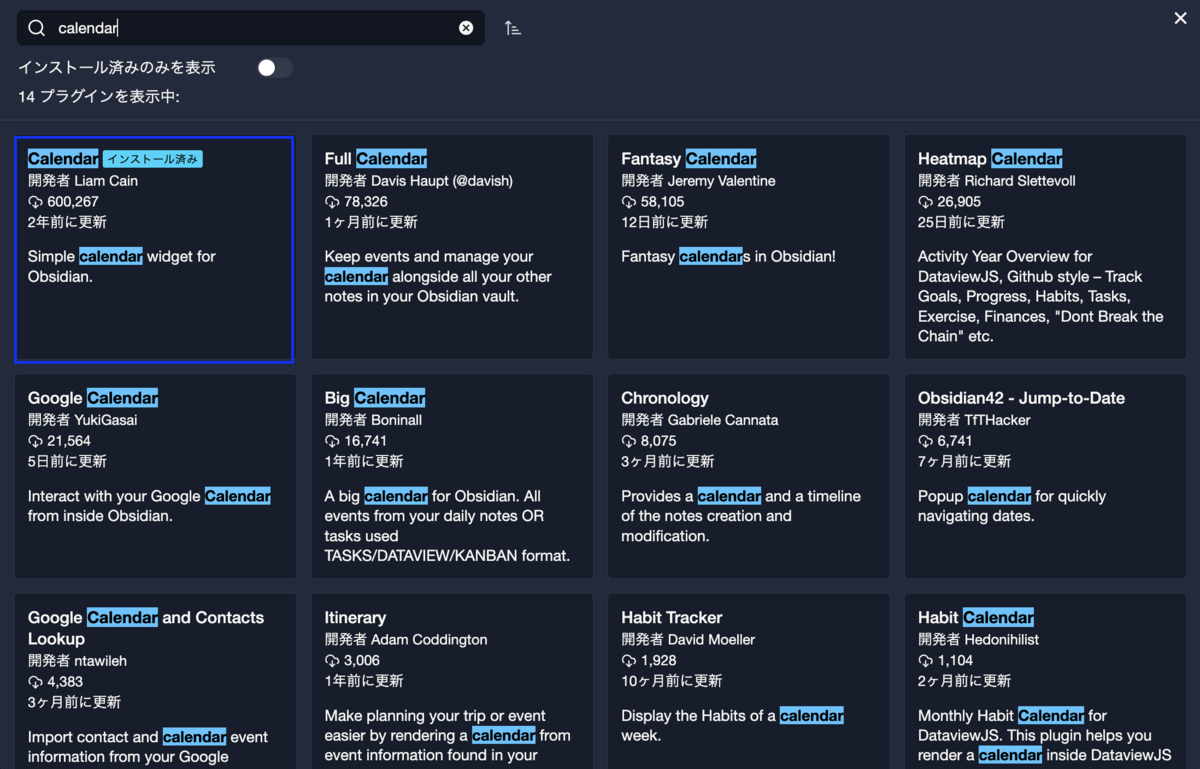Click download icon beside 16,741

(x=332, y=441)
